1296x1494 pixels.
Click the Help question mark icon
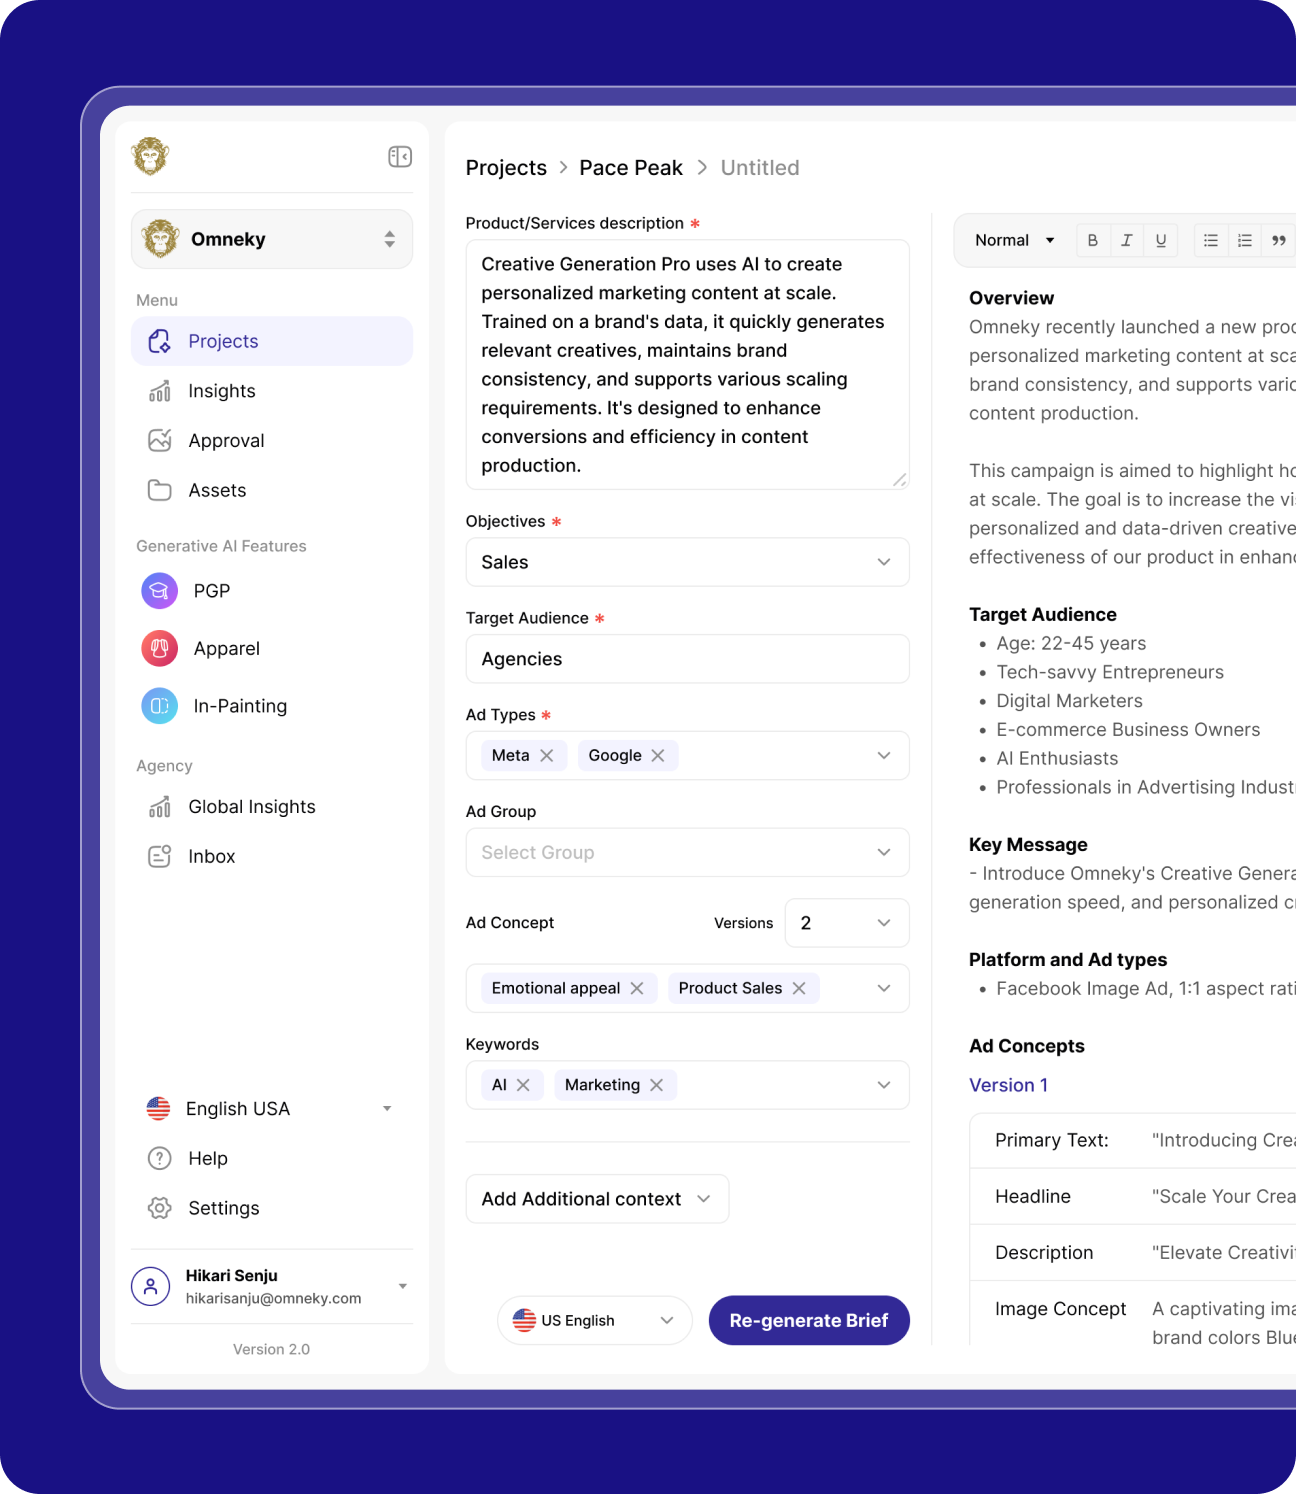[x=159, y=1158]
